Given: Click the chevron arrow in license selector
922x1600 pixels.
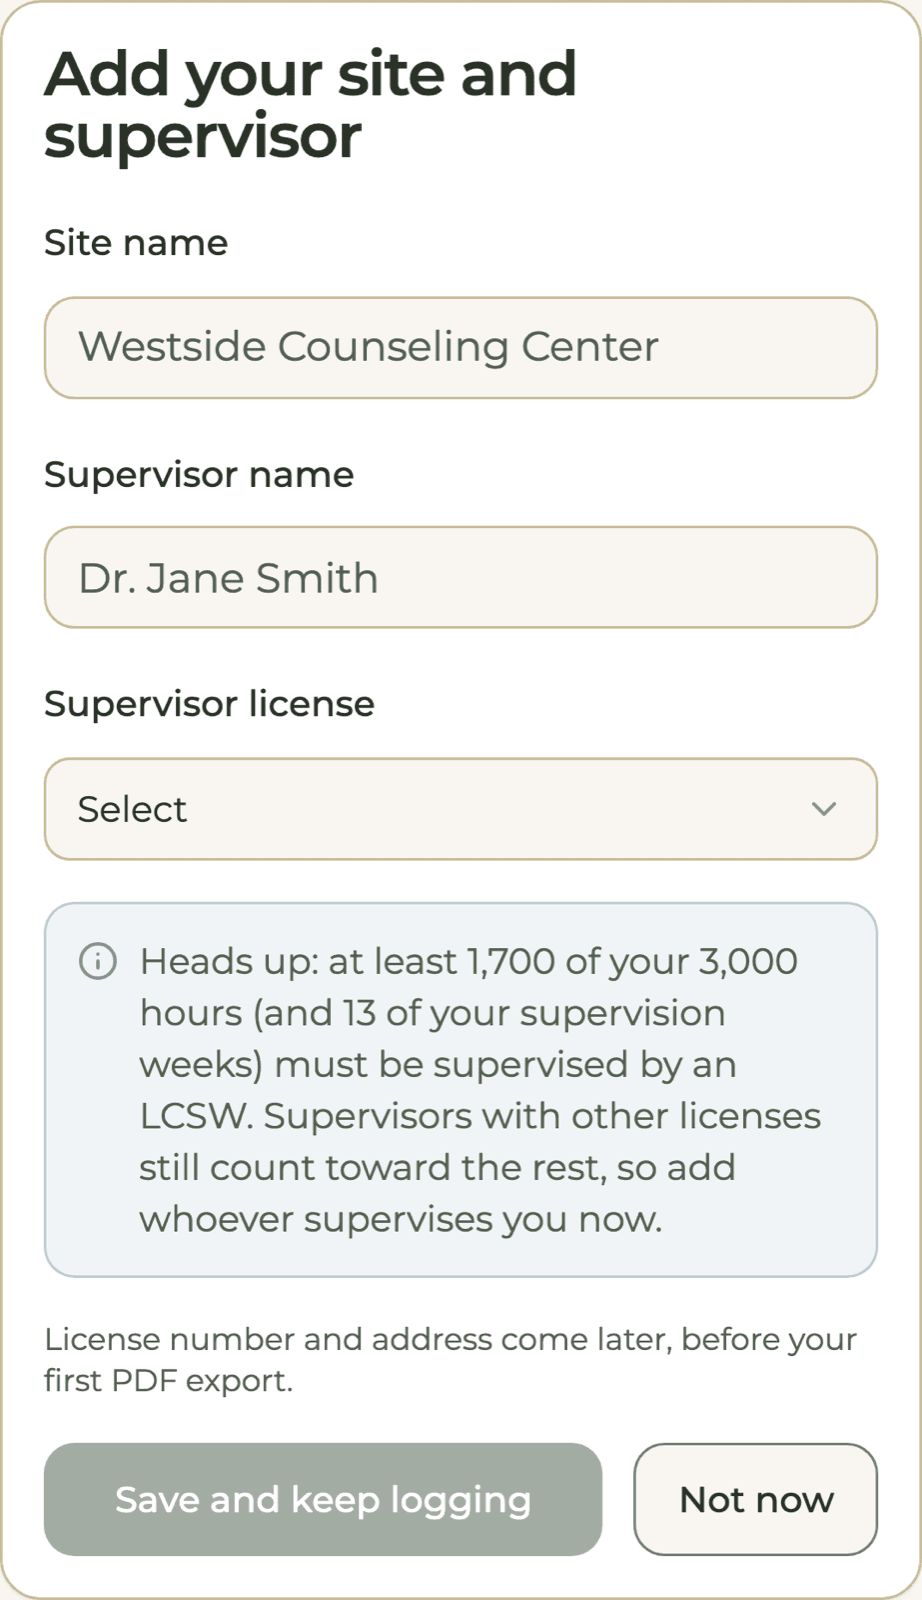Looking at the screenshot, I should click(824, 809).
